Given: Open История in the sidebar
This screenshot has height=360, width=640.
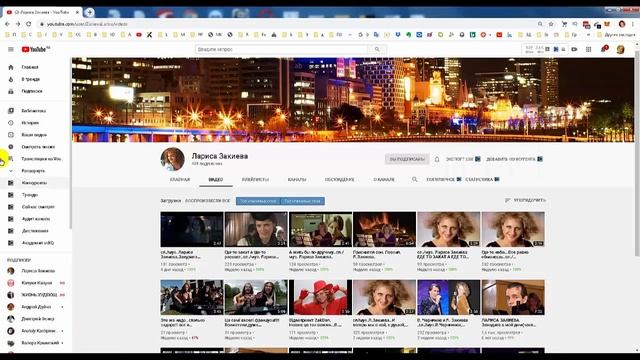Looking at the screenshot, I should (30, 122).
